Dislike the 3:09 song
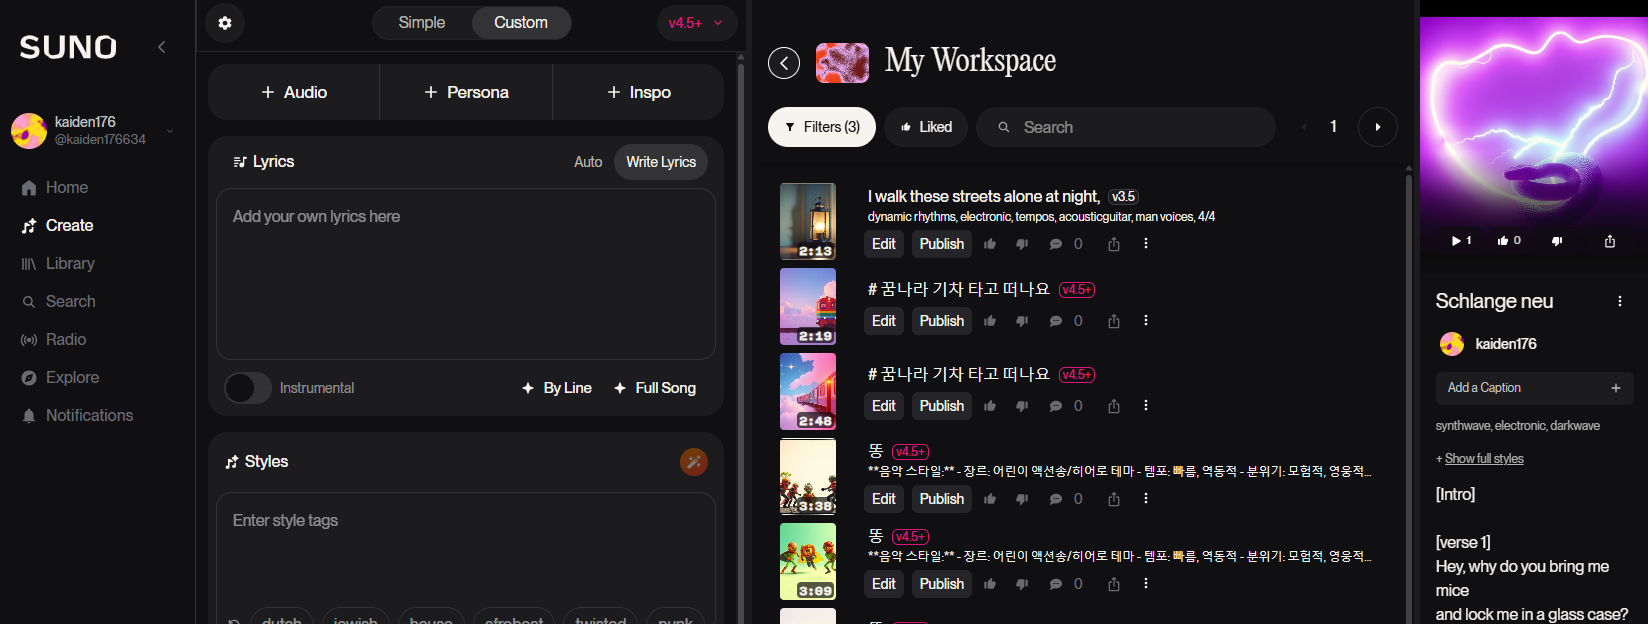The image size is (1648, 624). pyautogui.click(x=1022, y=584)
